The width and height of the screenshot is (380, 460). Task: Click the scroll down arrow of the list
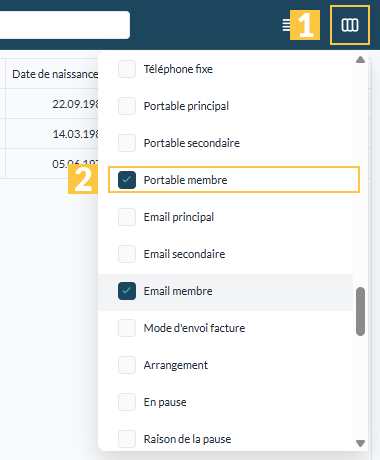(360, 443)
